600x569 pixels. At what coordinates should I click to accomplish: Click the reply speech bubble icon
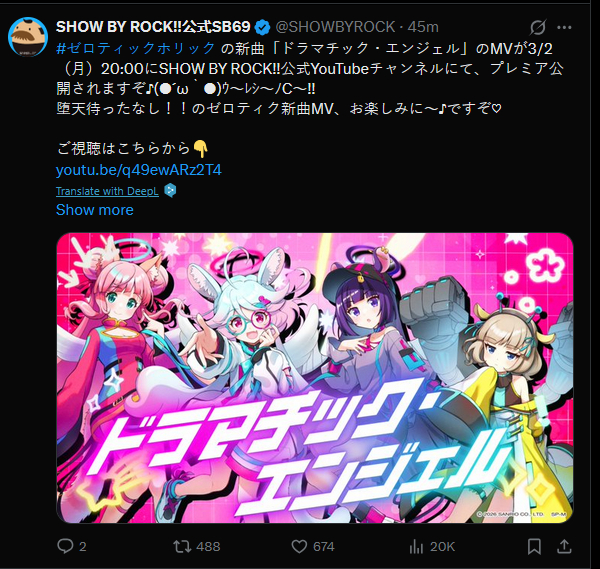click(65, 546)
